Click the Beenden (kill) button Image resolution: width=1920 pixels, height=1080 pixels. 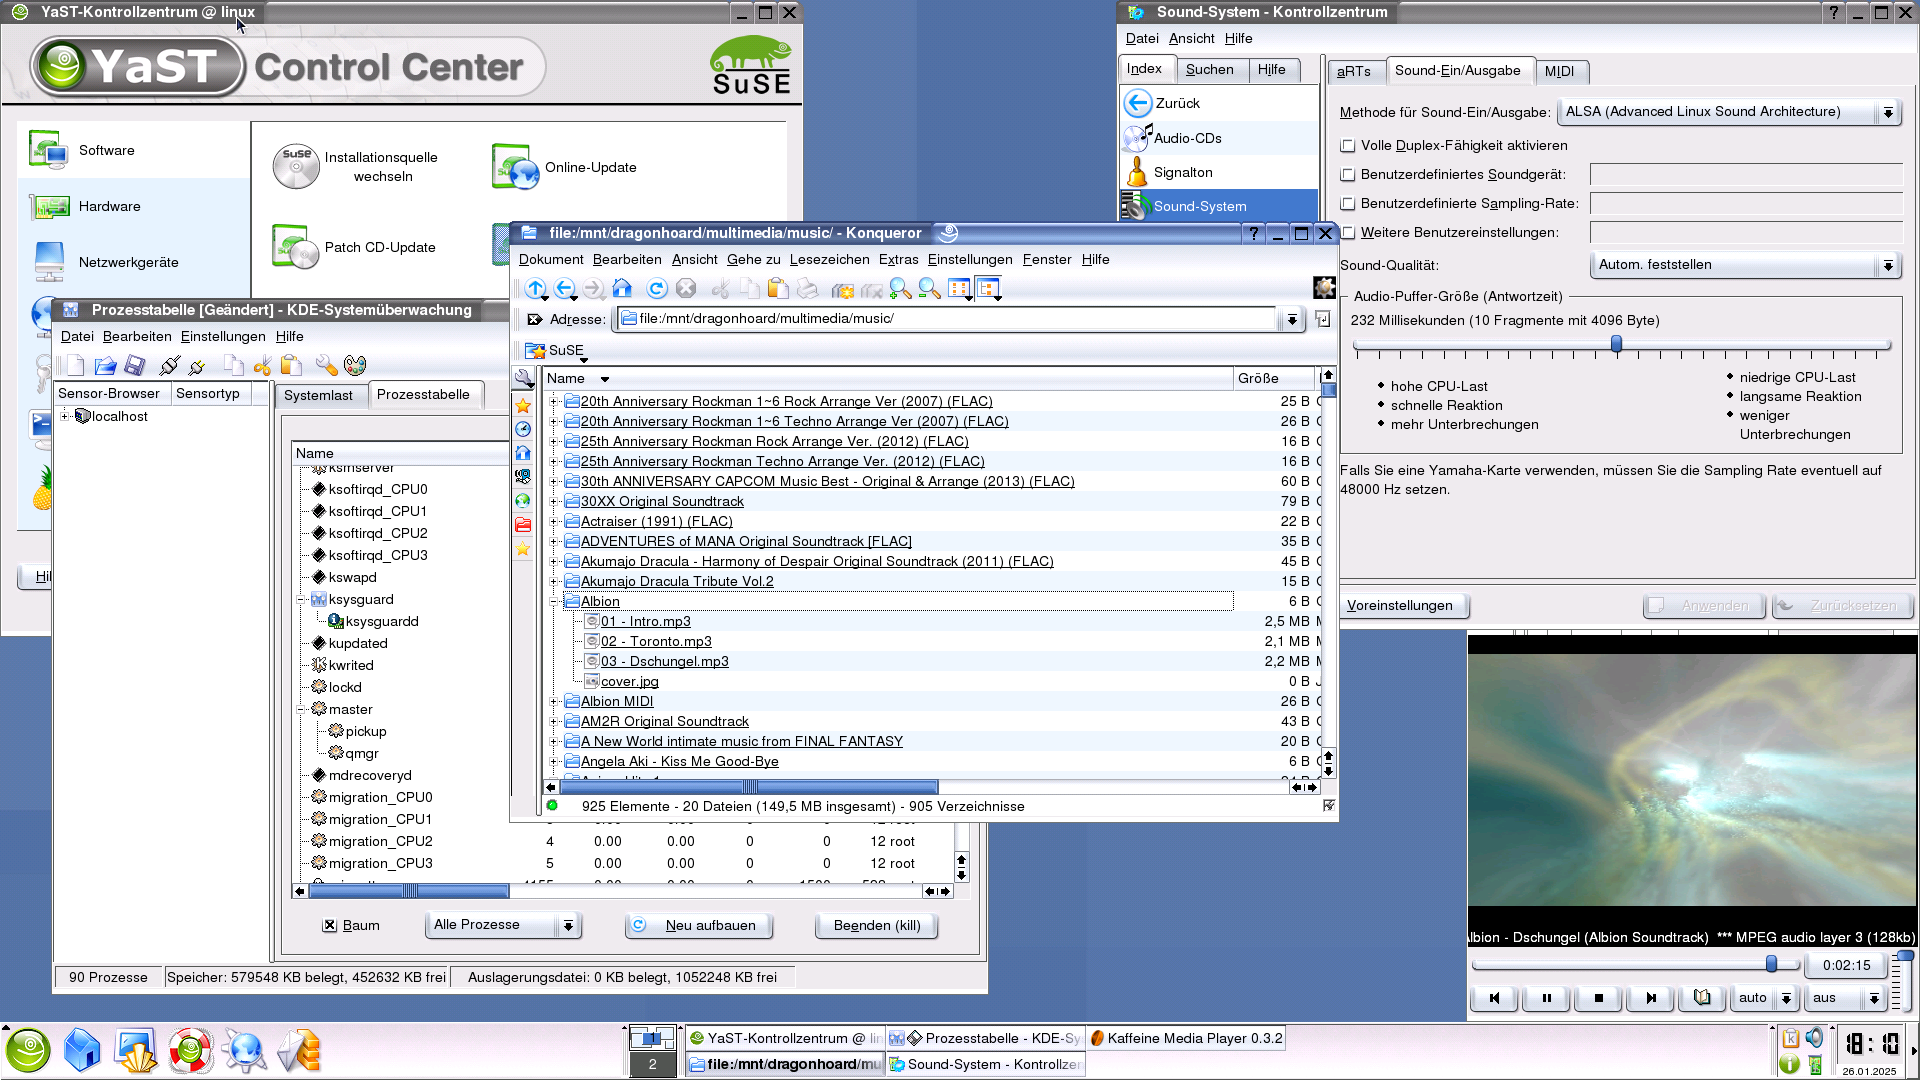877,926
